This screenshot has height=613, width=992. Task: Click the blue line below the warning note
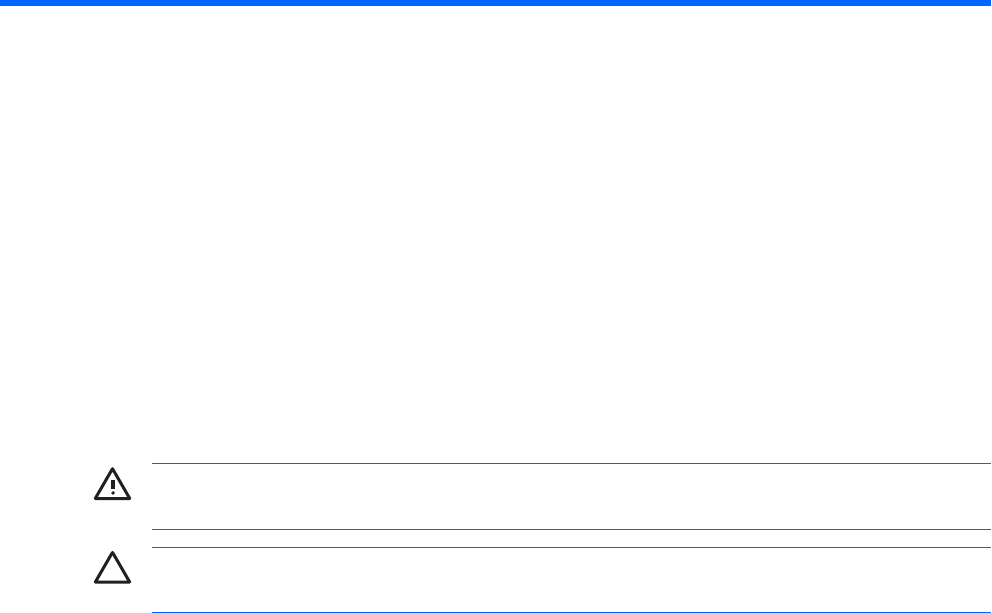click(571, 529)
